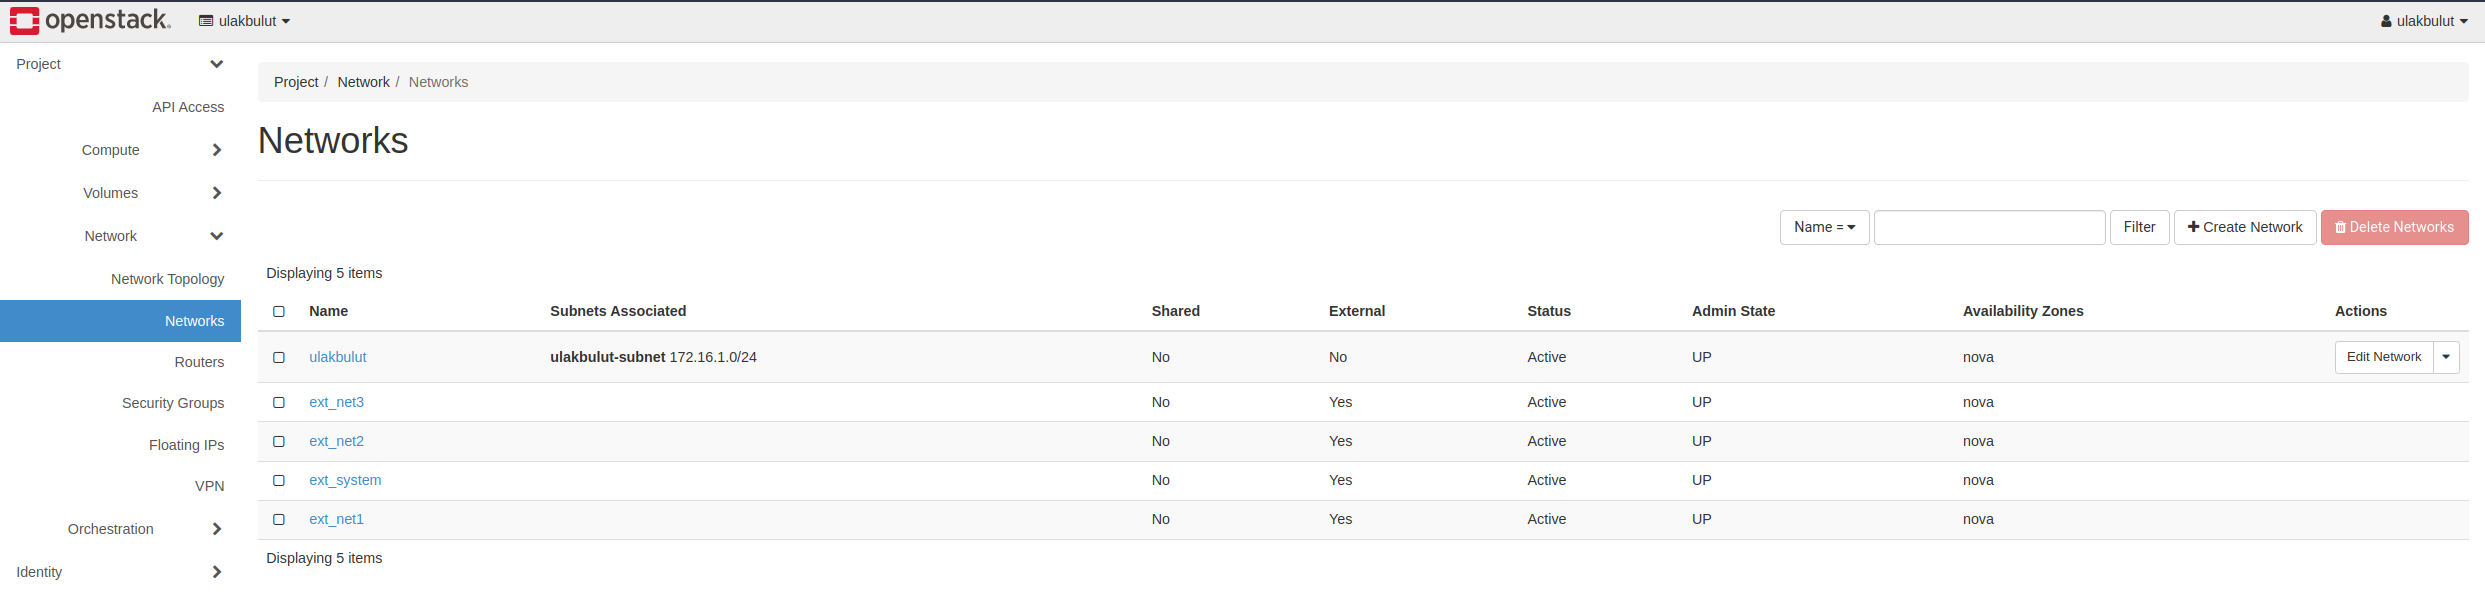2485x604 pixels.
Task: Click the Filter button
Action: pyautogui.click(x=2139, y=227)
